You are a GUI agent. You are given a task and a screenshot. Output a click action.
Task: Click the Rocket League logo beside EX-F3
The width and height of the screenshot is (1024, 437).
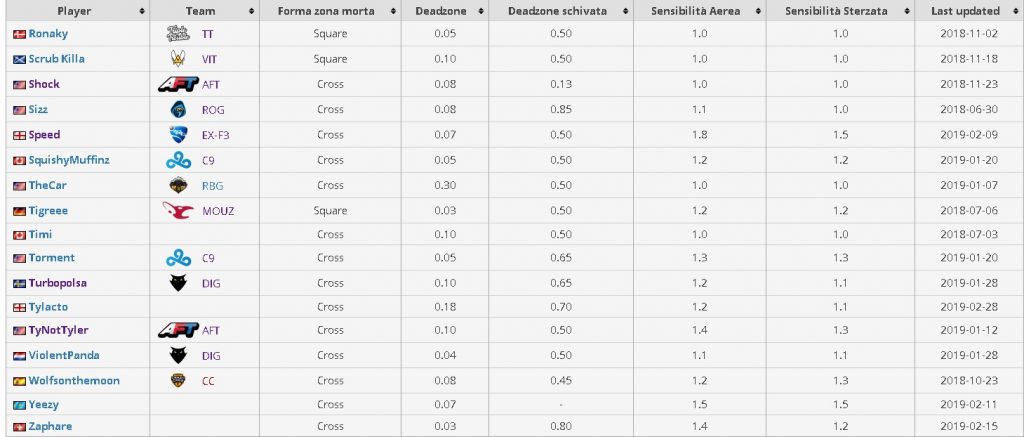click(x=178, y=135)
